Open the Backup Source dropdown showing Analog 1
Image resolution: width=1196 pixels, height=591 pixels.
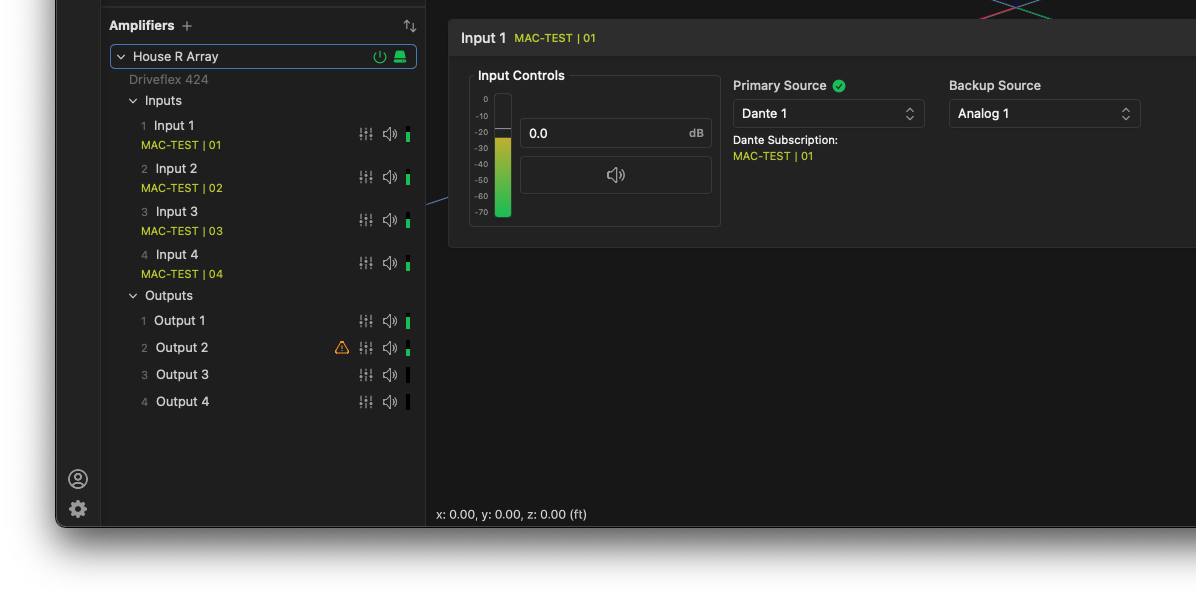pos(1044,113)
